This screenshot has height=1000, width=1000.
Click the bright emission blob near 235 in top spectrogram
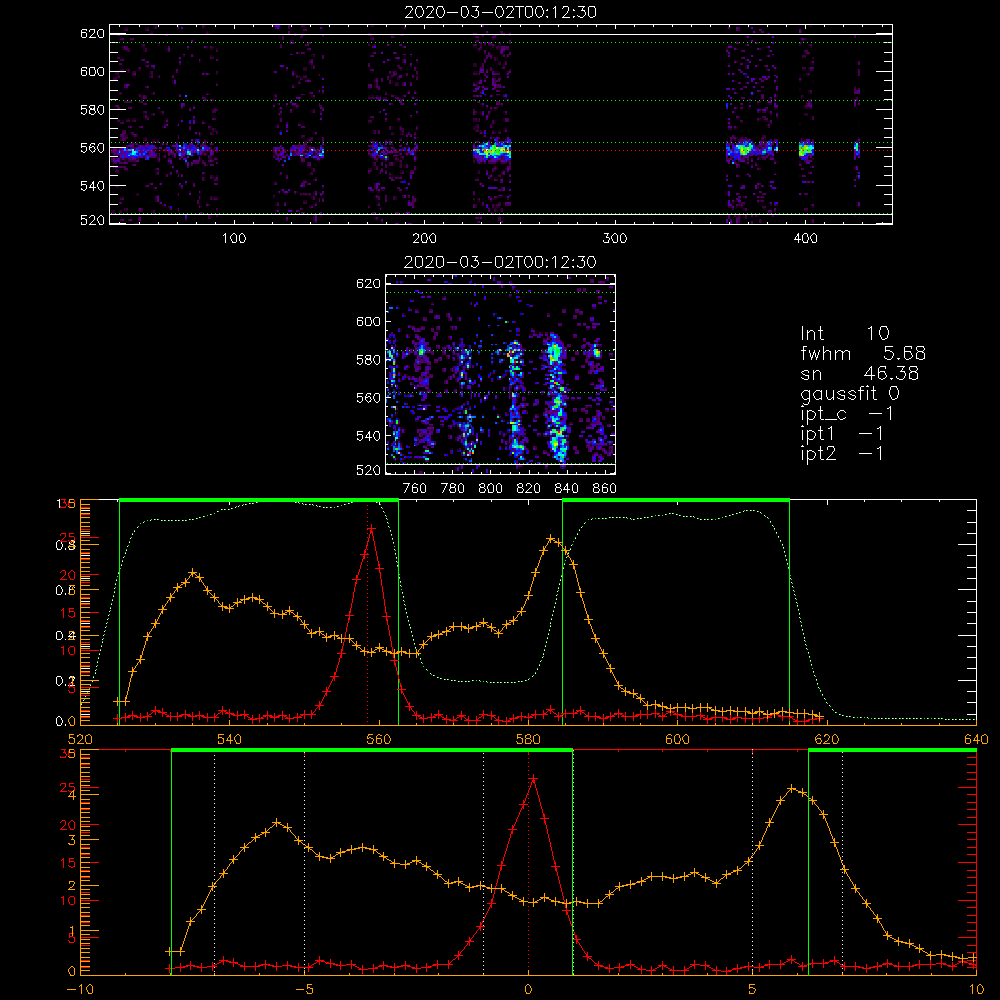(x=492, y=151)
